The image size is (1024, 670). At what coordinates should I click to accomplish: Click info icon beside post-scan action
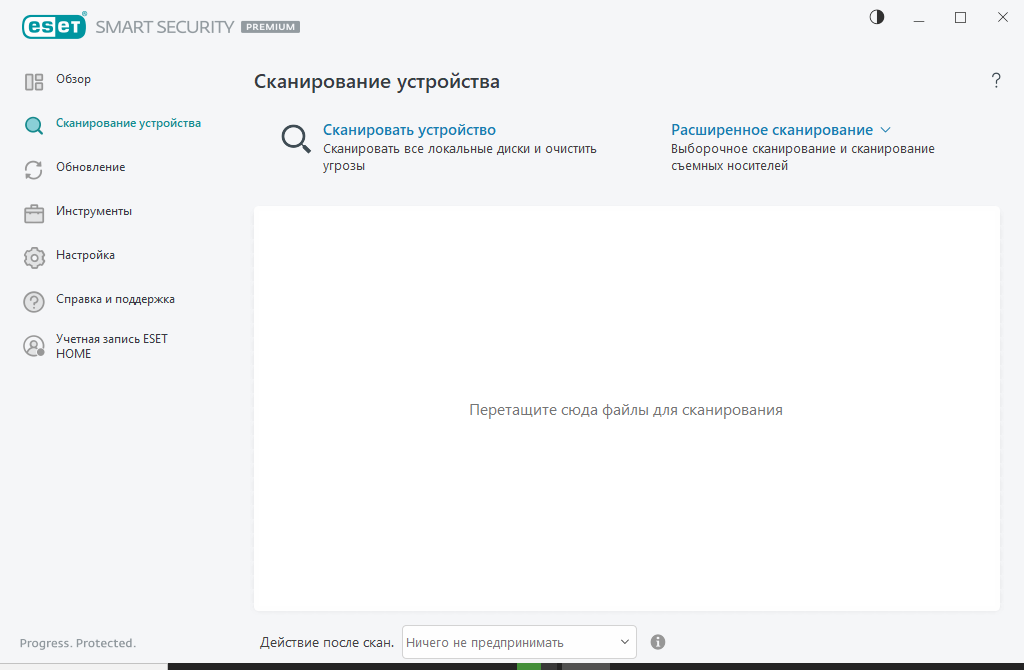658,642
